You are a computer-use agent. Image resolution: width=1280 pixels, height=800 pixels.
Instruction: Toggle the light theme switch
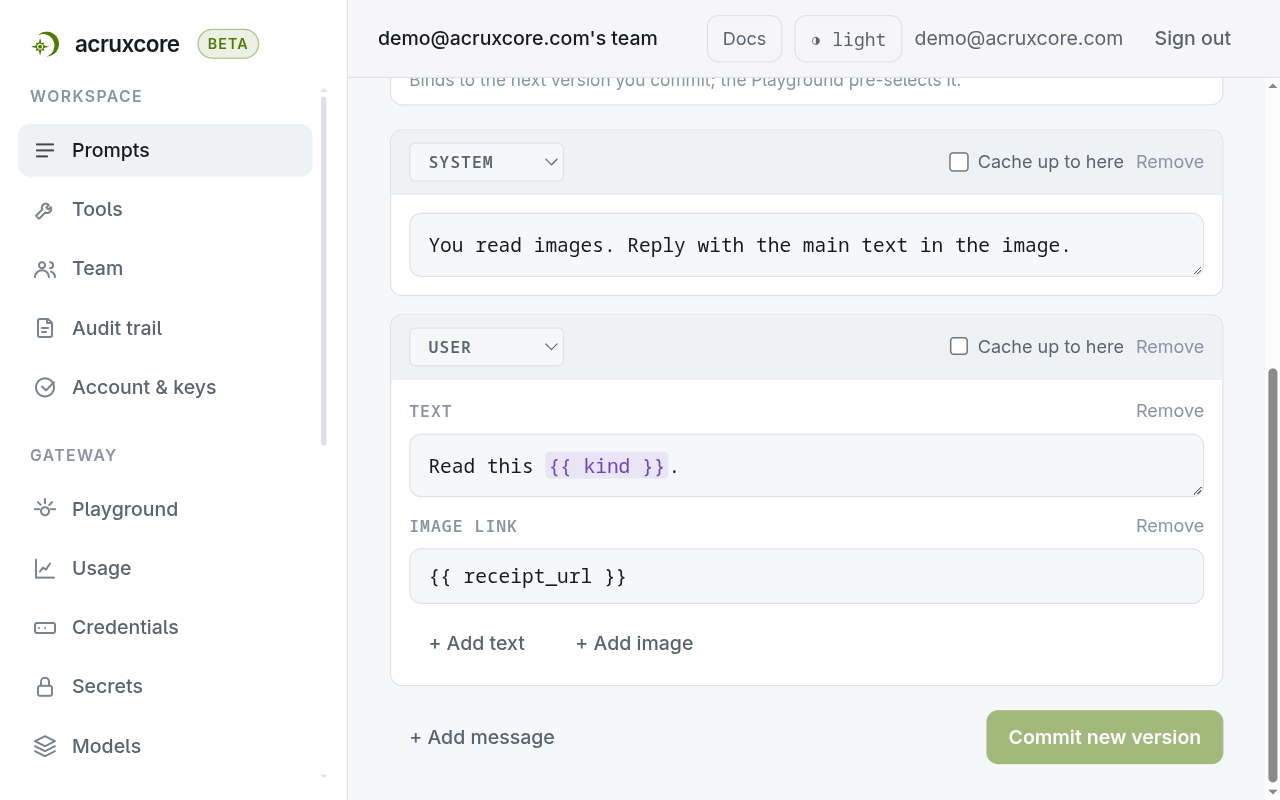[x=848, y=39]
